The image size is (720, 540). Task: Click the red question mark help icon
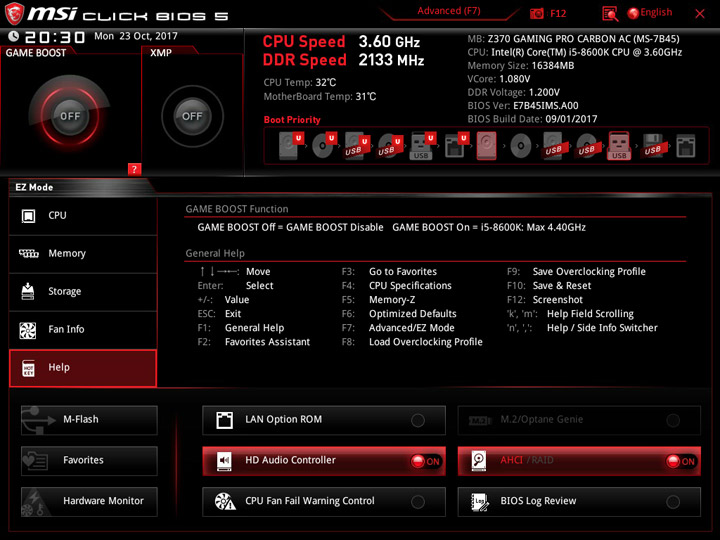click(134, 169)
